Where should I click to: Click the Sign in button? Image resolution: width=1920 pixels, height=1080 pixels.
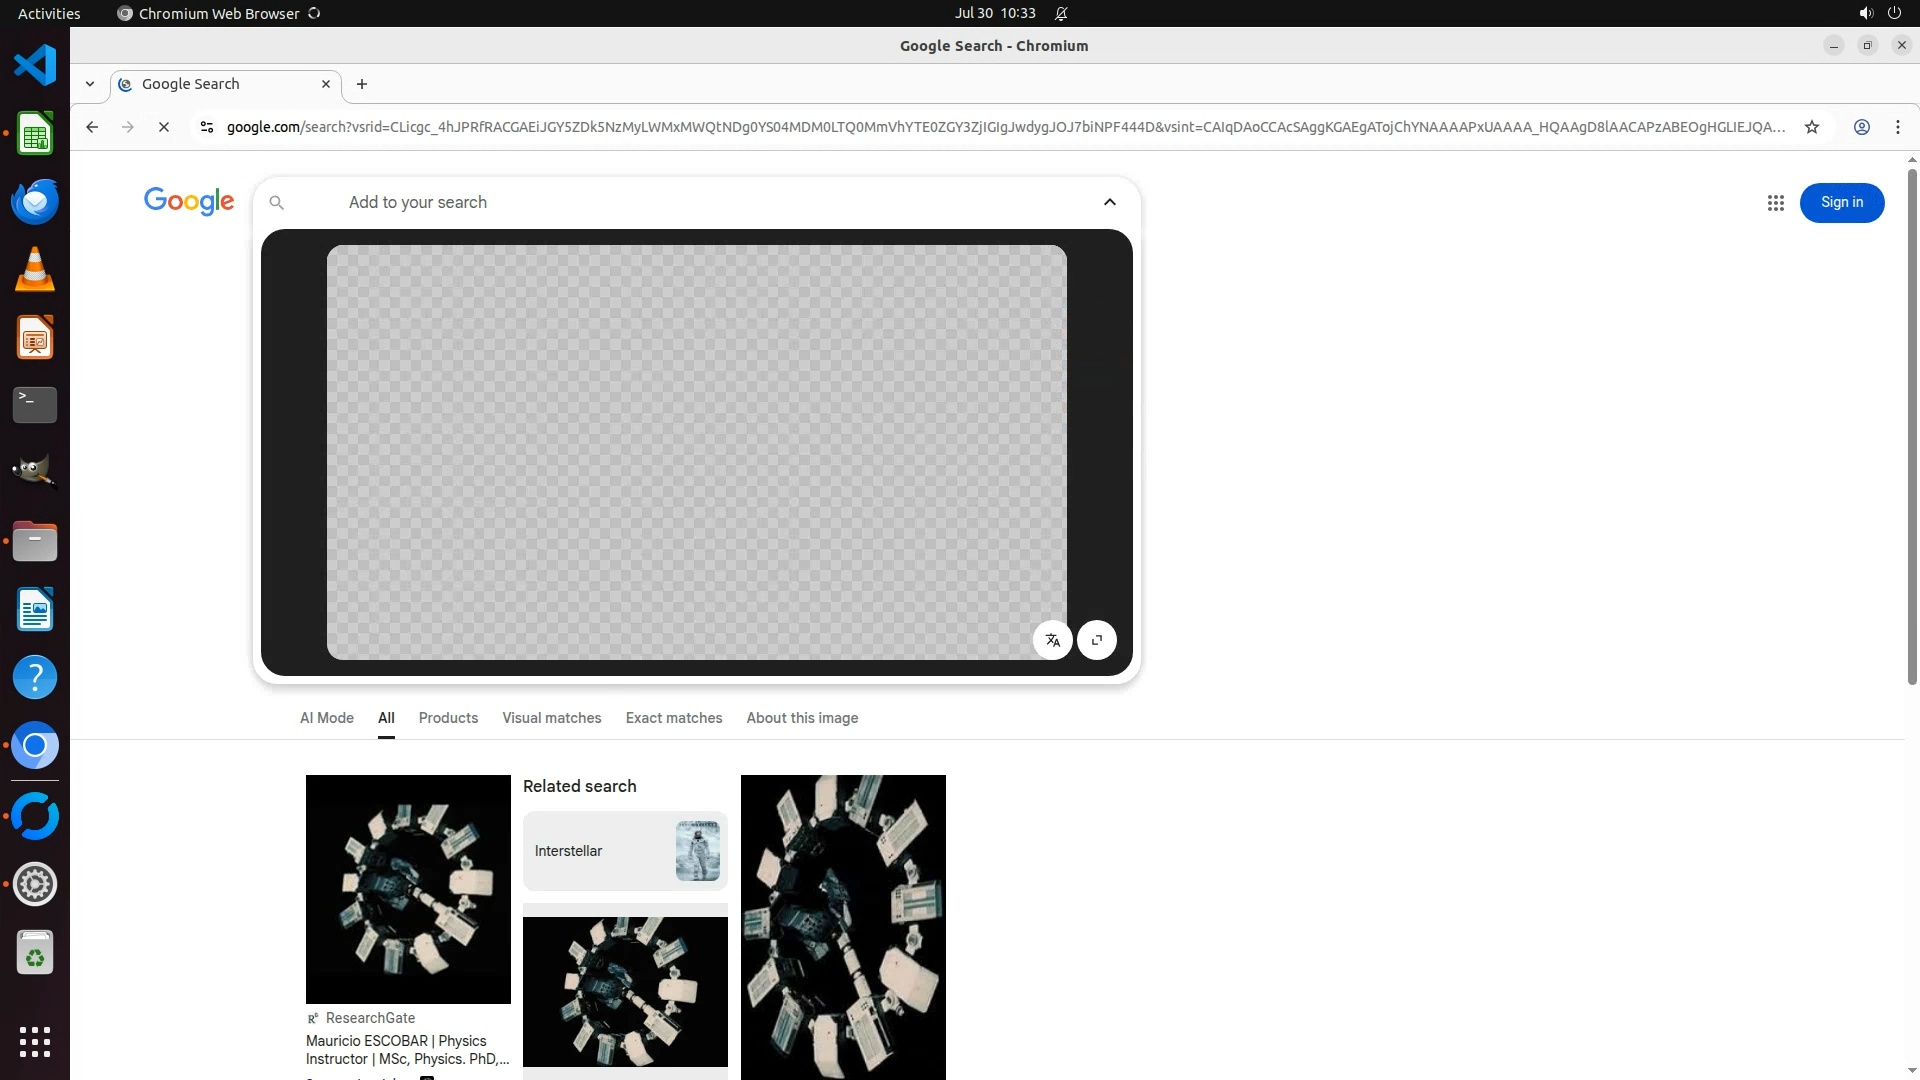(1841, 203)
